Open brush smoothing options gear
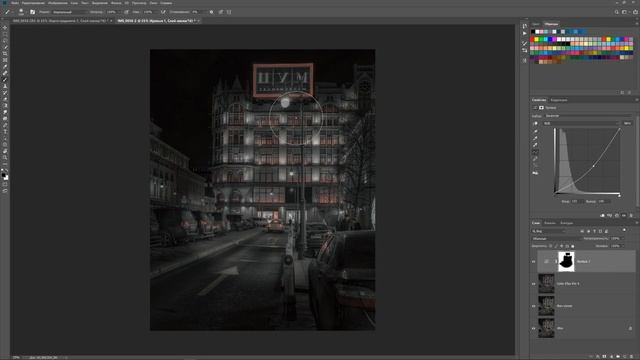640x360 pixels. pyautogui.click(x=211, y=12)
